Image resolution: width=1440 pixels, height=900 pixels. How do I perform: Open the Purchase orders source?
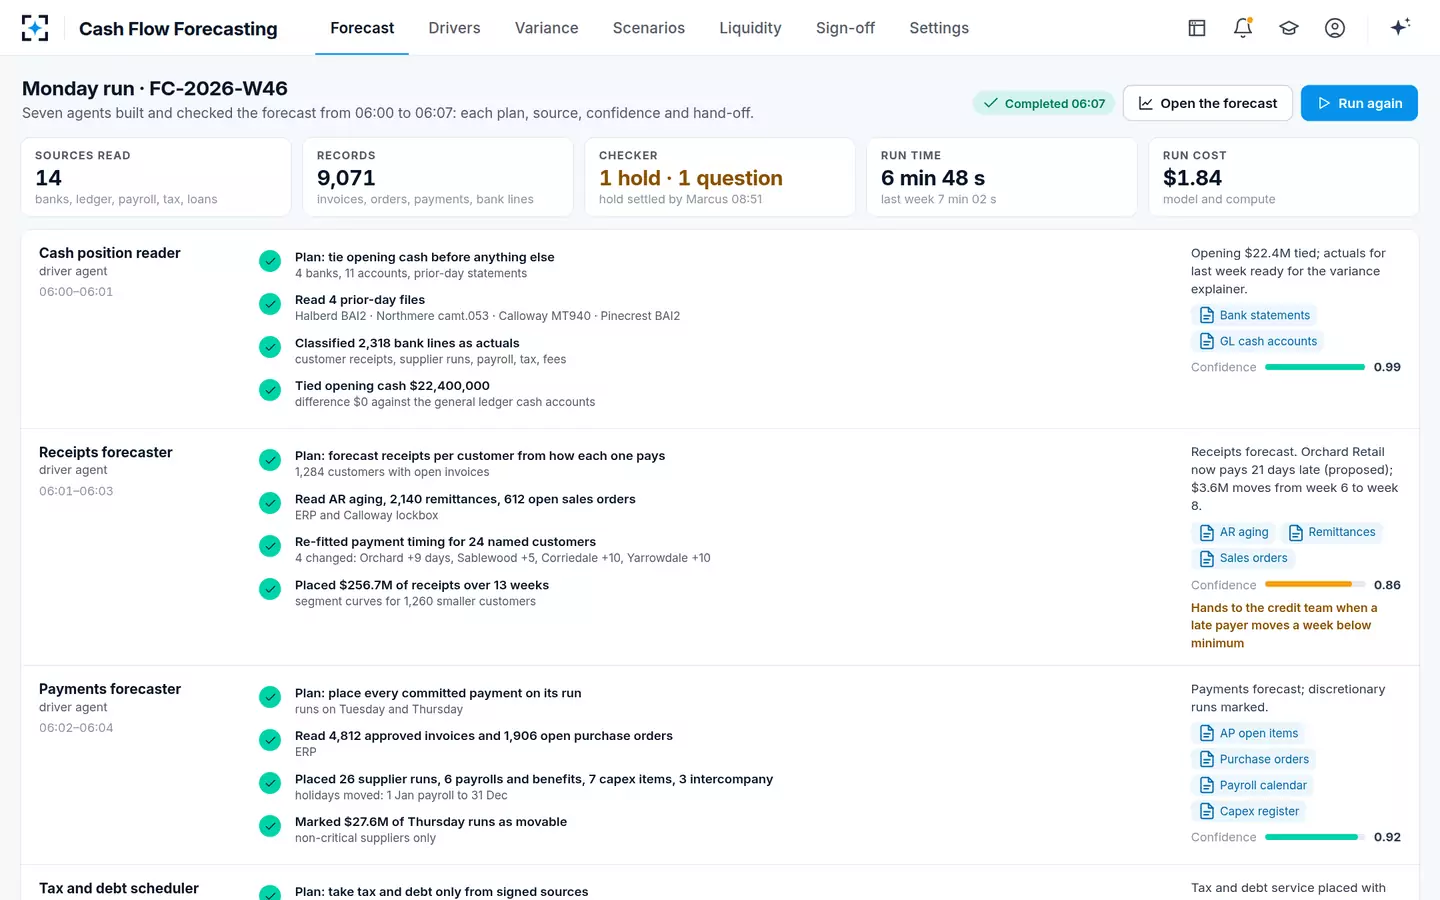click(x=1254, y=759)
